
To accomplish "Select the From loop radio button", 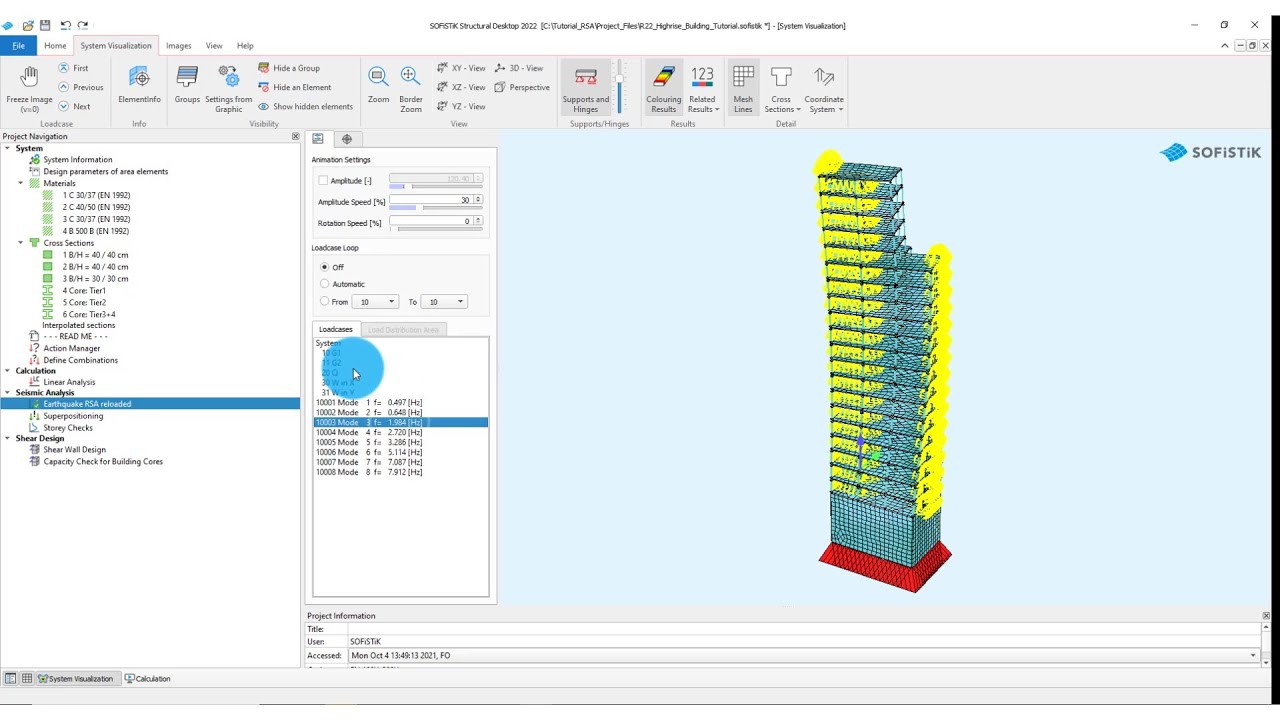I will pyautogui.click(x=324, y=301).
